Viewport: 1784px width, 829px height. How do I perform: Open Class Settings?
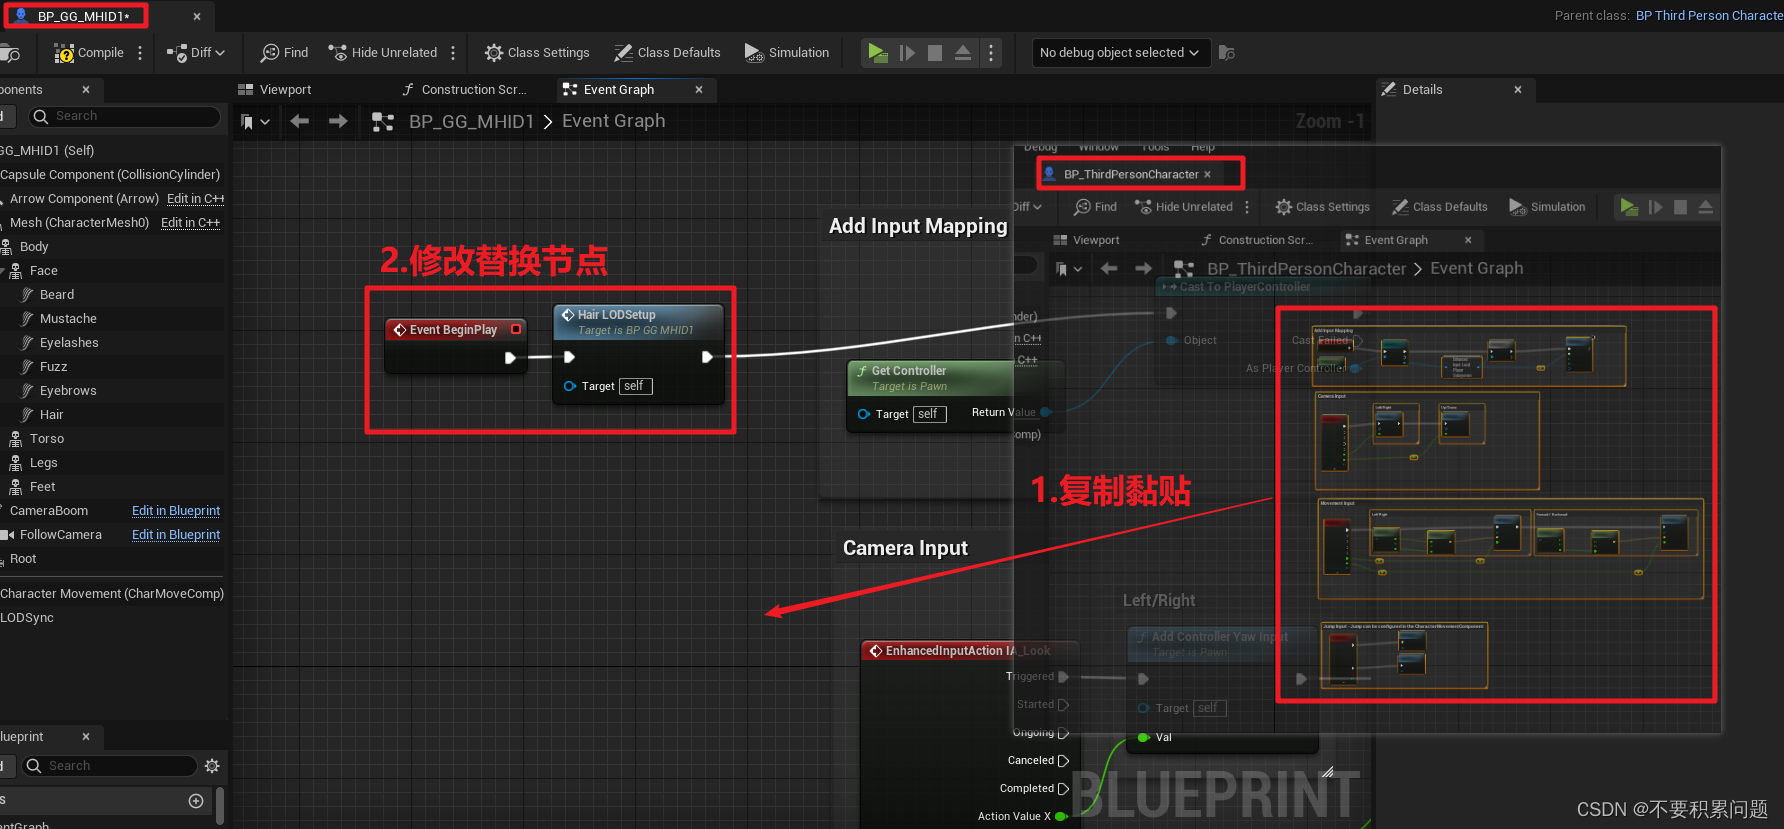(537, 53)
